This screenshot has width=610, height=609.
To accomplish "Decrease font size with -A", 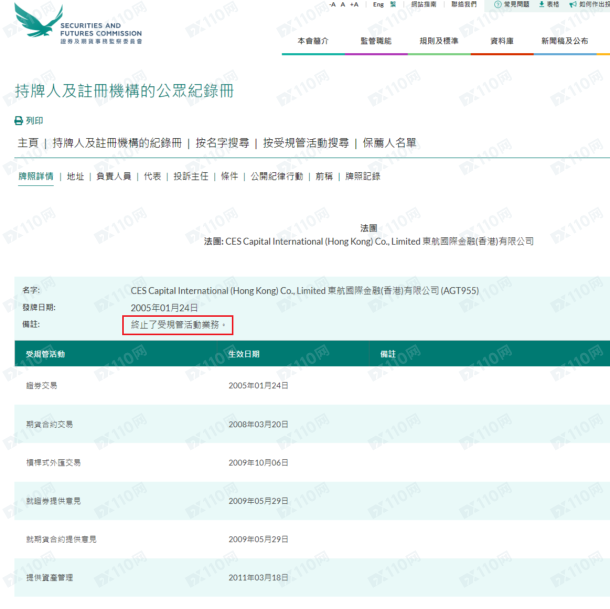I will (333, 4).
